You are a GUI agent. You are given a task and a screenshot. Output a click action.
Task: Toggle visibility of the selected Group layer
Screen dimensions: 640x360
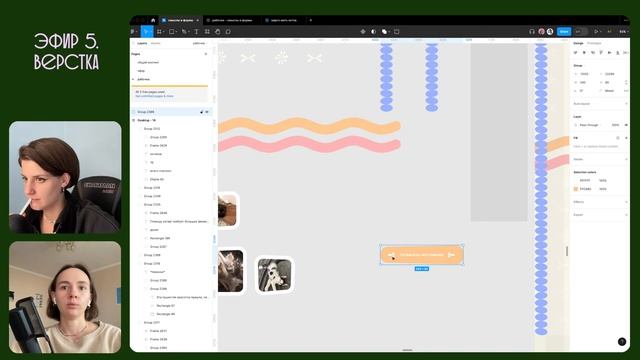pos(207,112)
